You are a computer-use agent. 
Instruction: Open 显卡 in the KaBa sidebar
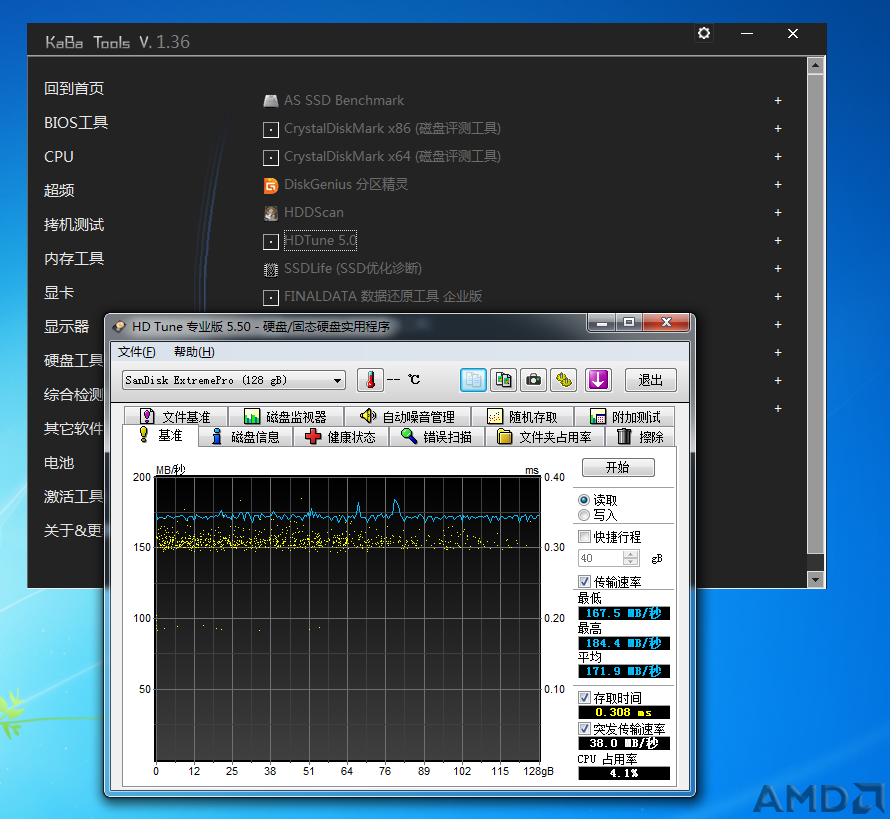59,293
